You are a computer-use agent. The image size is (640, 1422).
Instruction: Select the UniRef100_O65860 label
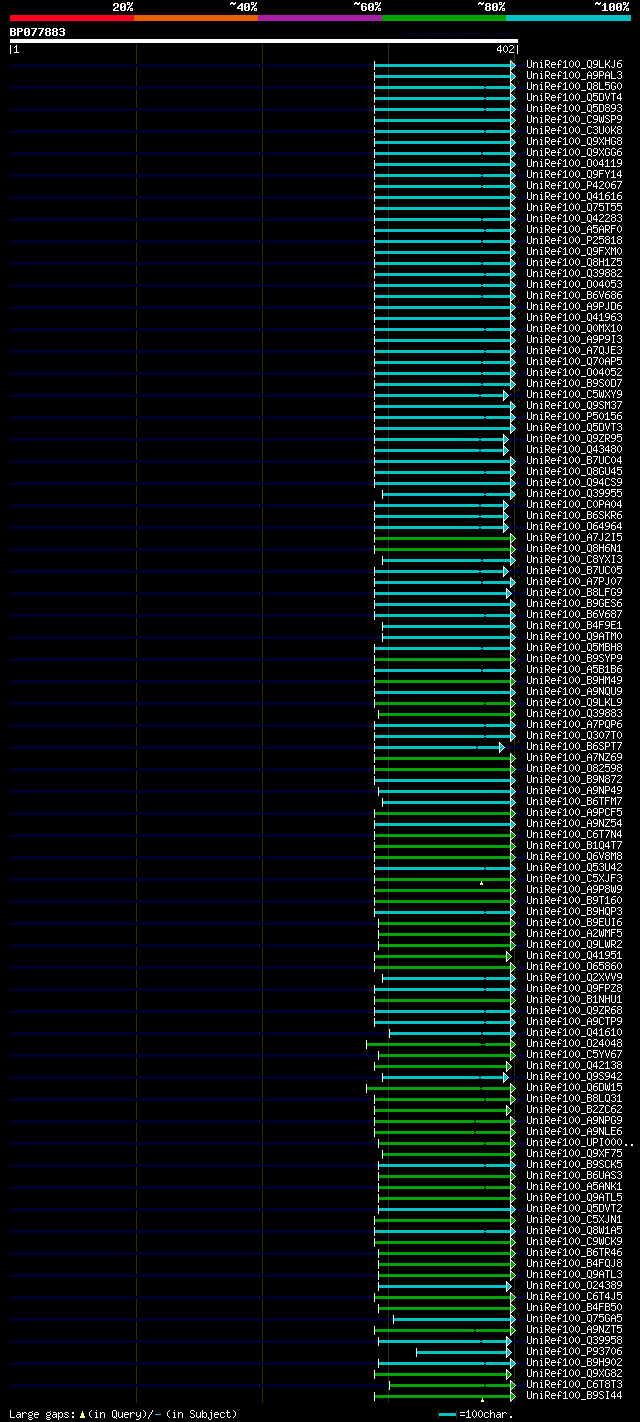point(574,966)
